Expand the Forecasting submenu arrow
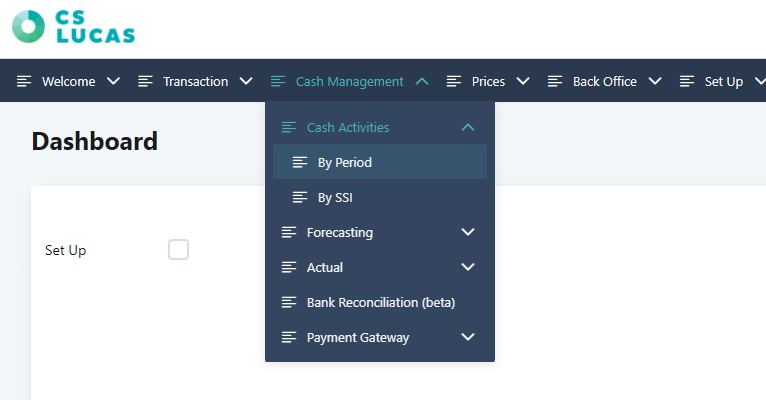The width and height of the screenshot is (766, 400). (x=467, y=232)
